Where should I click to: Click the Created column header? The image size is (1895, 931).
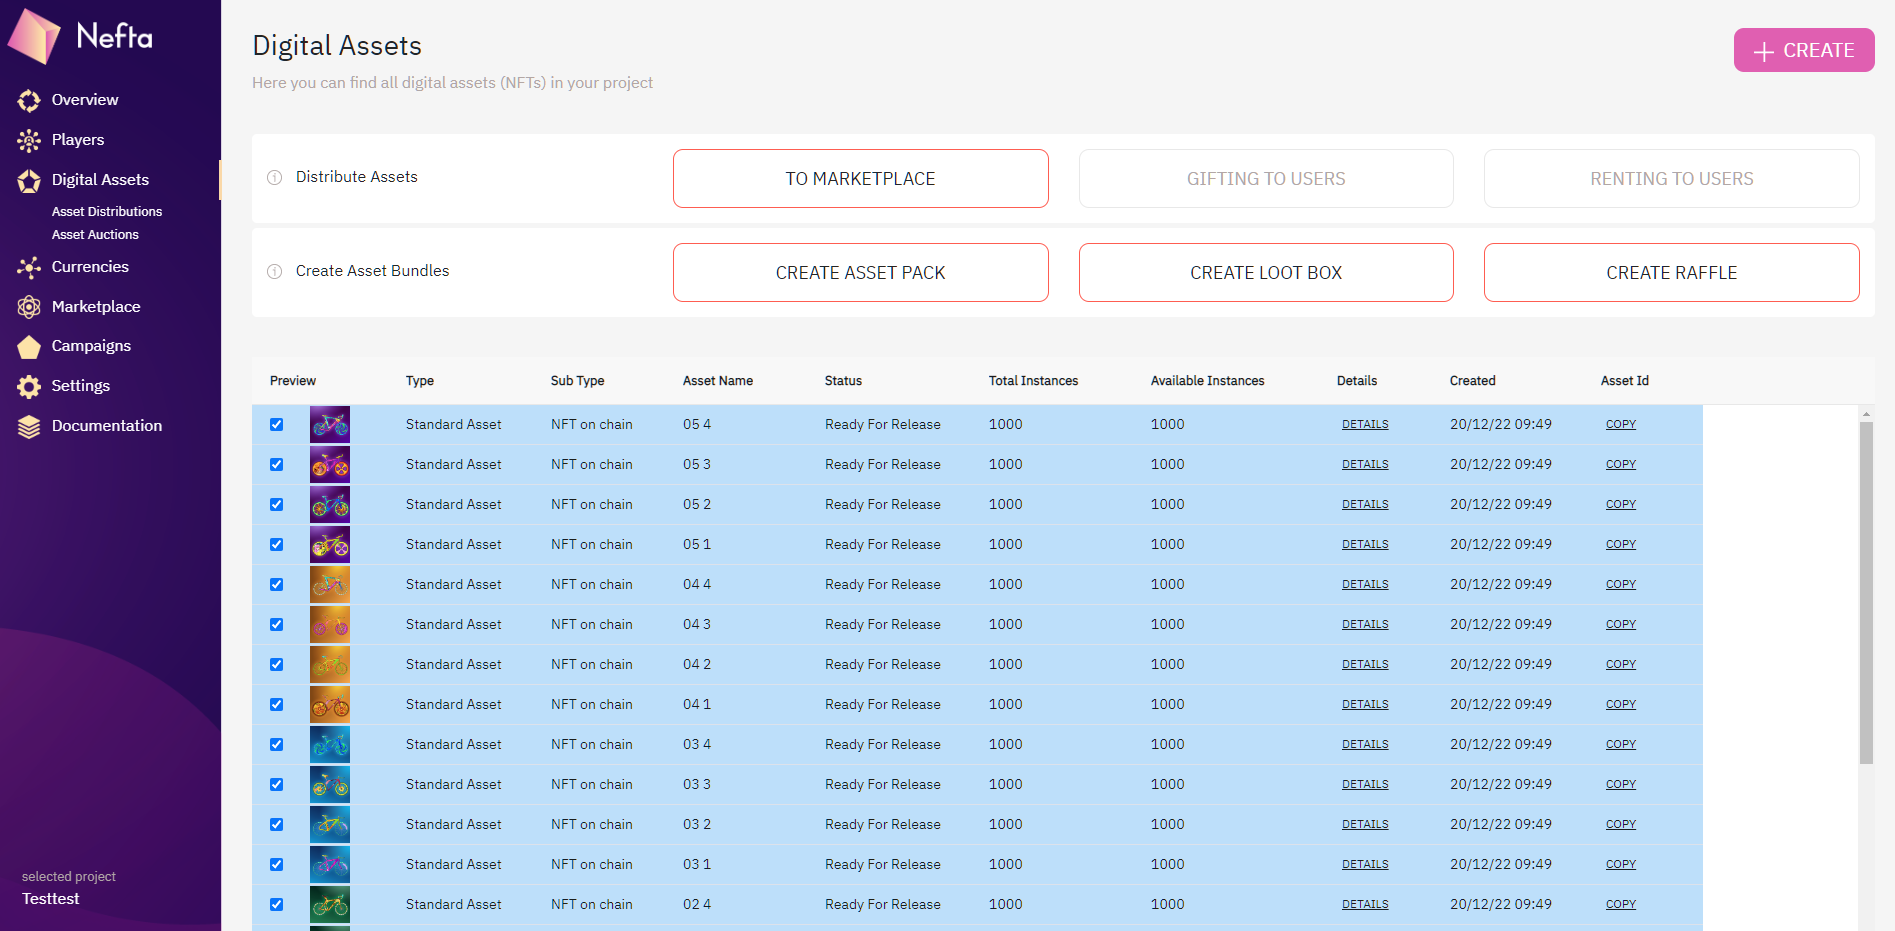1472,381
